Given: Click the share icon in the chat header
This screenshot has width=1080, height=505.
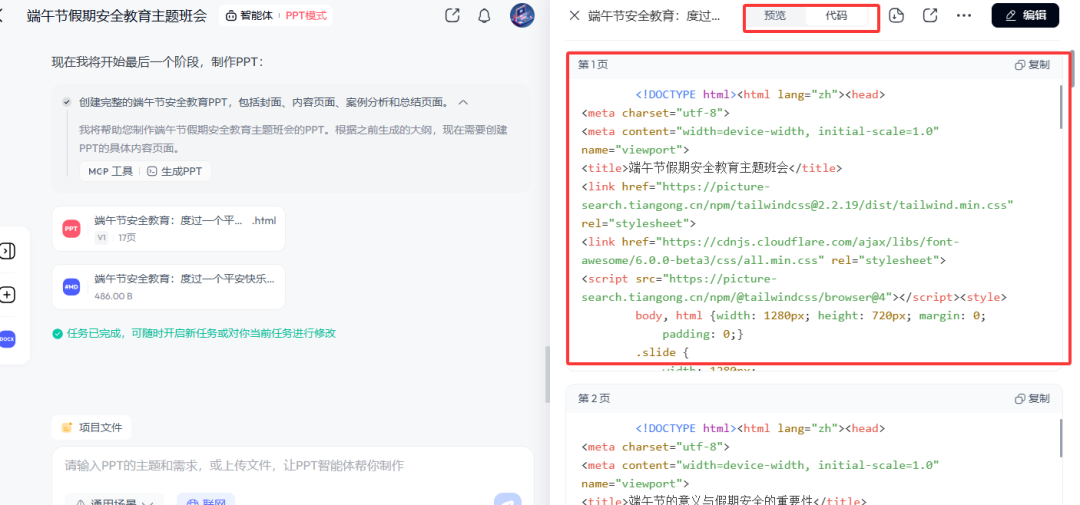Looking at the screenshot, I should [x=452, y=15].
